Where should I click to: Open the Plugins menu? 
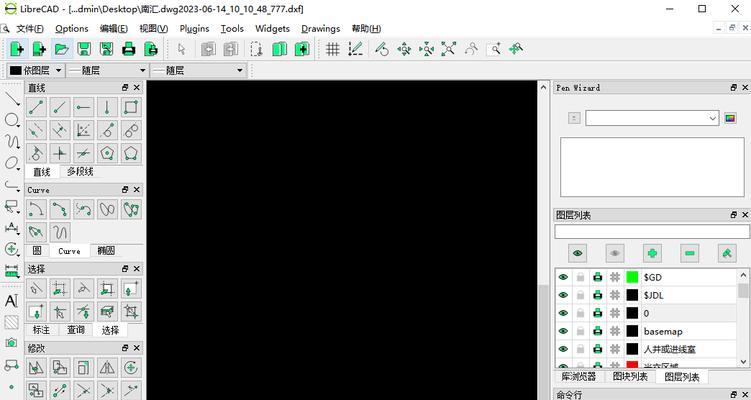click(x=194, y=29)
